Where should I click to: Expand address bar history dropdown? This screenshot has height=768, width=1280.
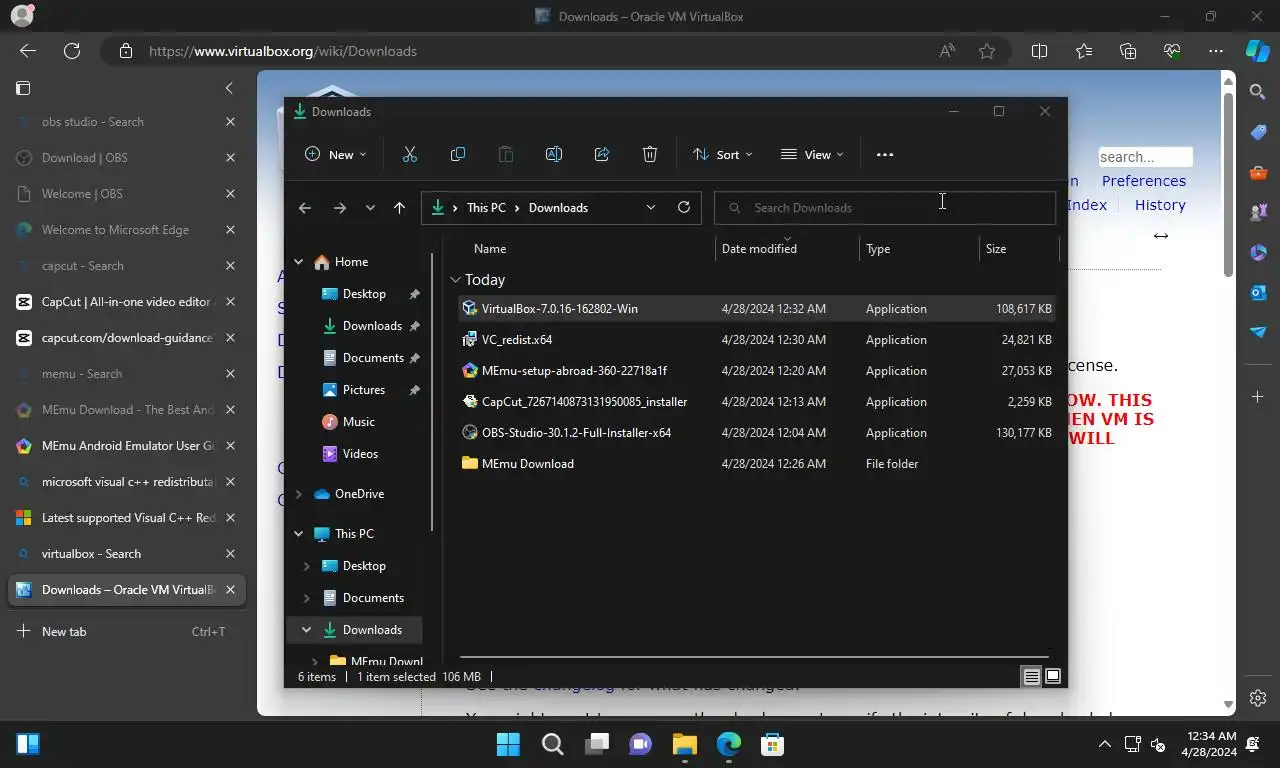(651, 207)
